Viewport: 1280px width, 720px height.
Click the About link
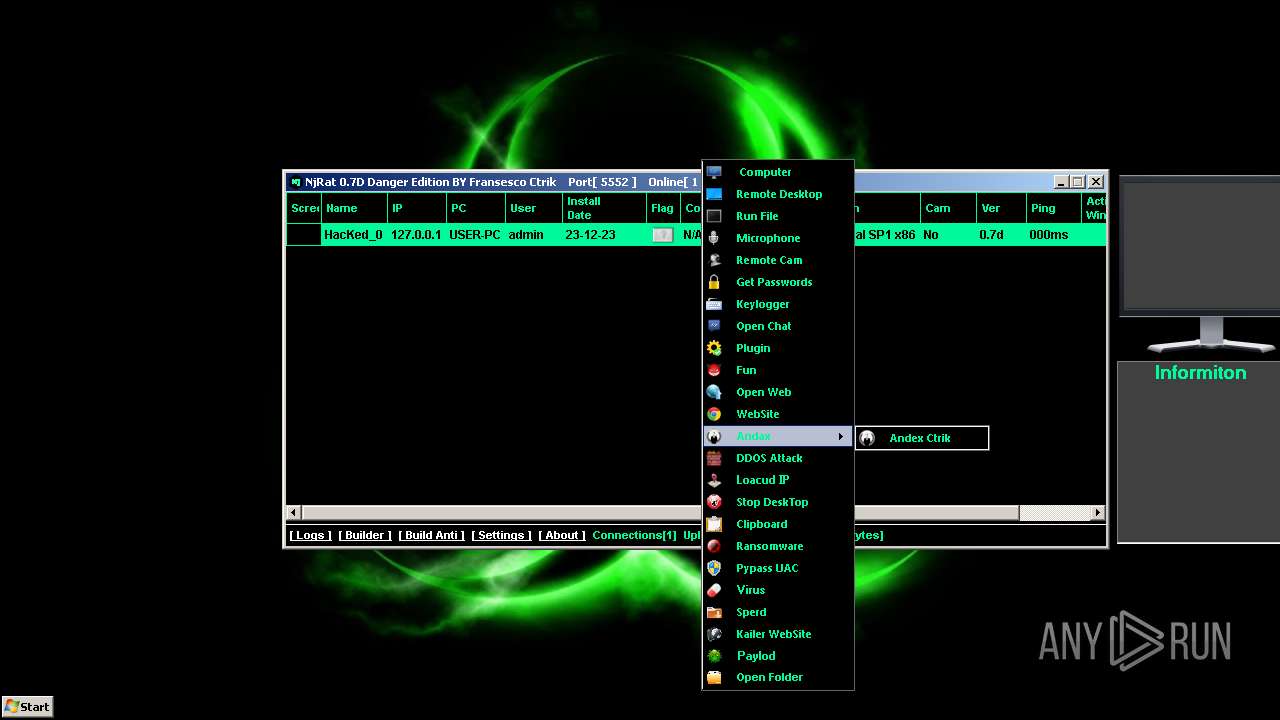(562, 535)
